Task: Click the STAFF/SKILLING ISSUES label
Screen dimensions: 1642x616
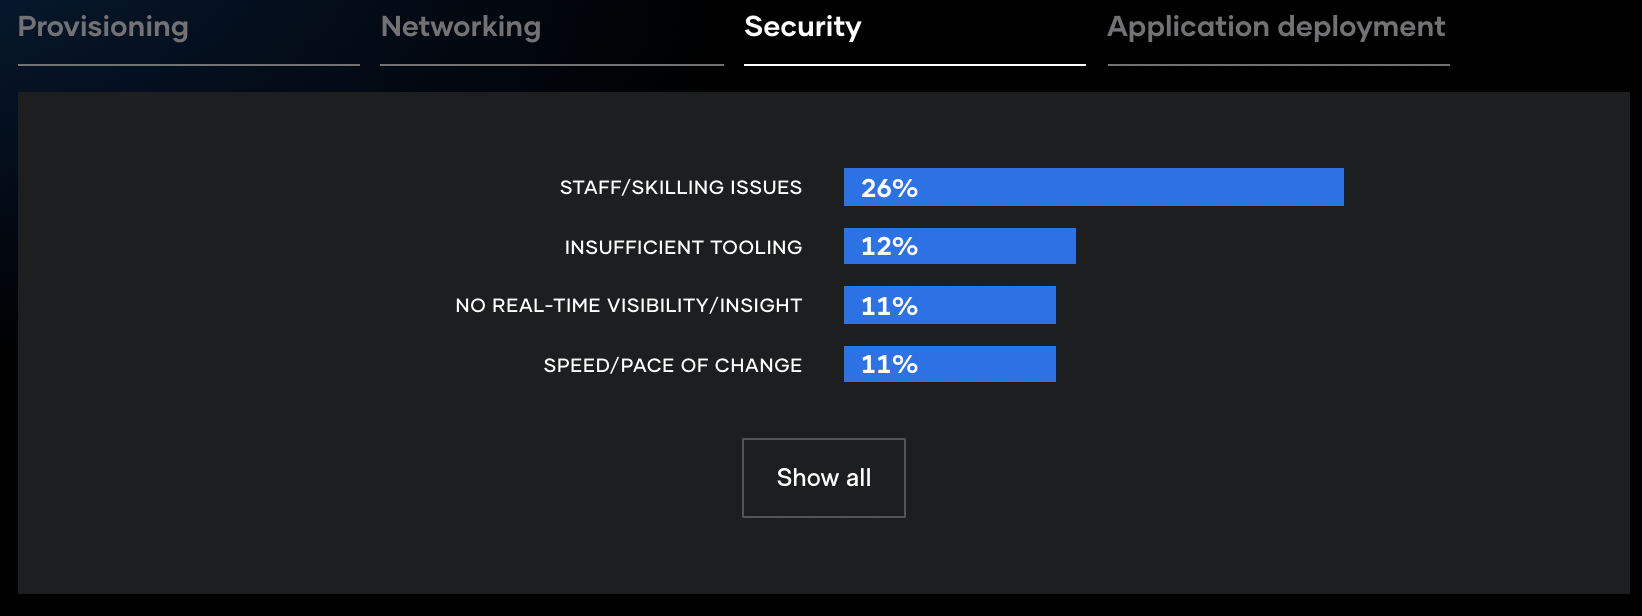Action: pos(681,187)
